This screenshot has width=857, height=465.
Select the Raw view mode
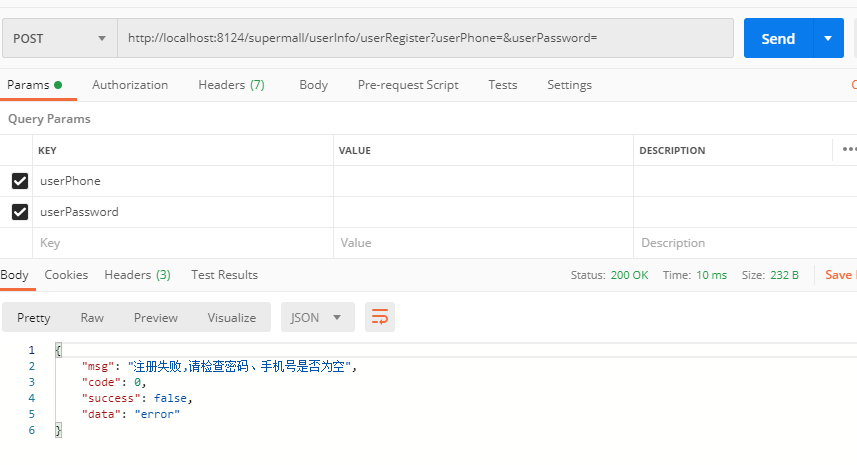(x=92, y=317)
